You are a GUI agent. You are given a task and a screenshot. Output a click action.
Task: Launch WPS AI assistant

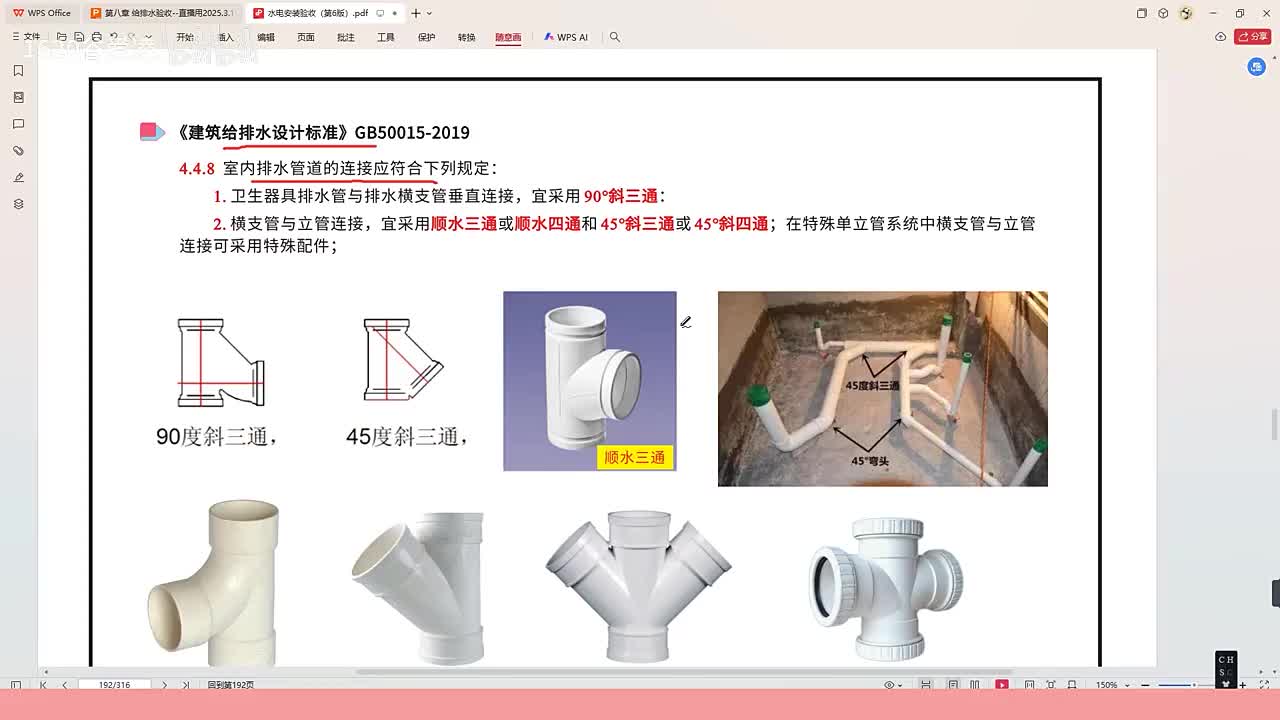[x=566, y=37]
